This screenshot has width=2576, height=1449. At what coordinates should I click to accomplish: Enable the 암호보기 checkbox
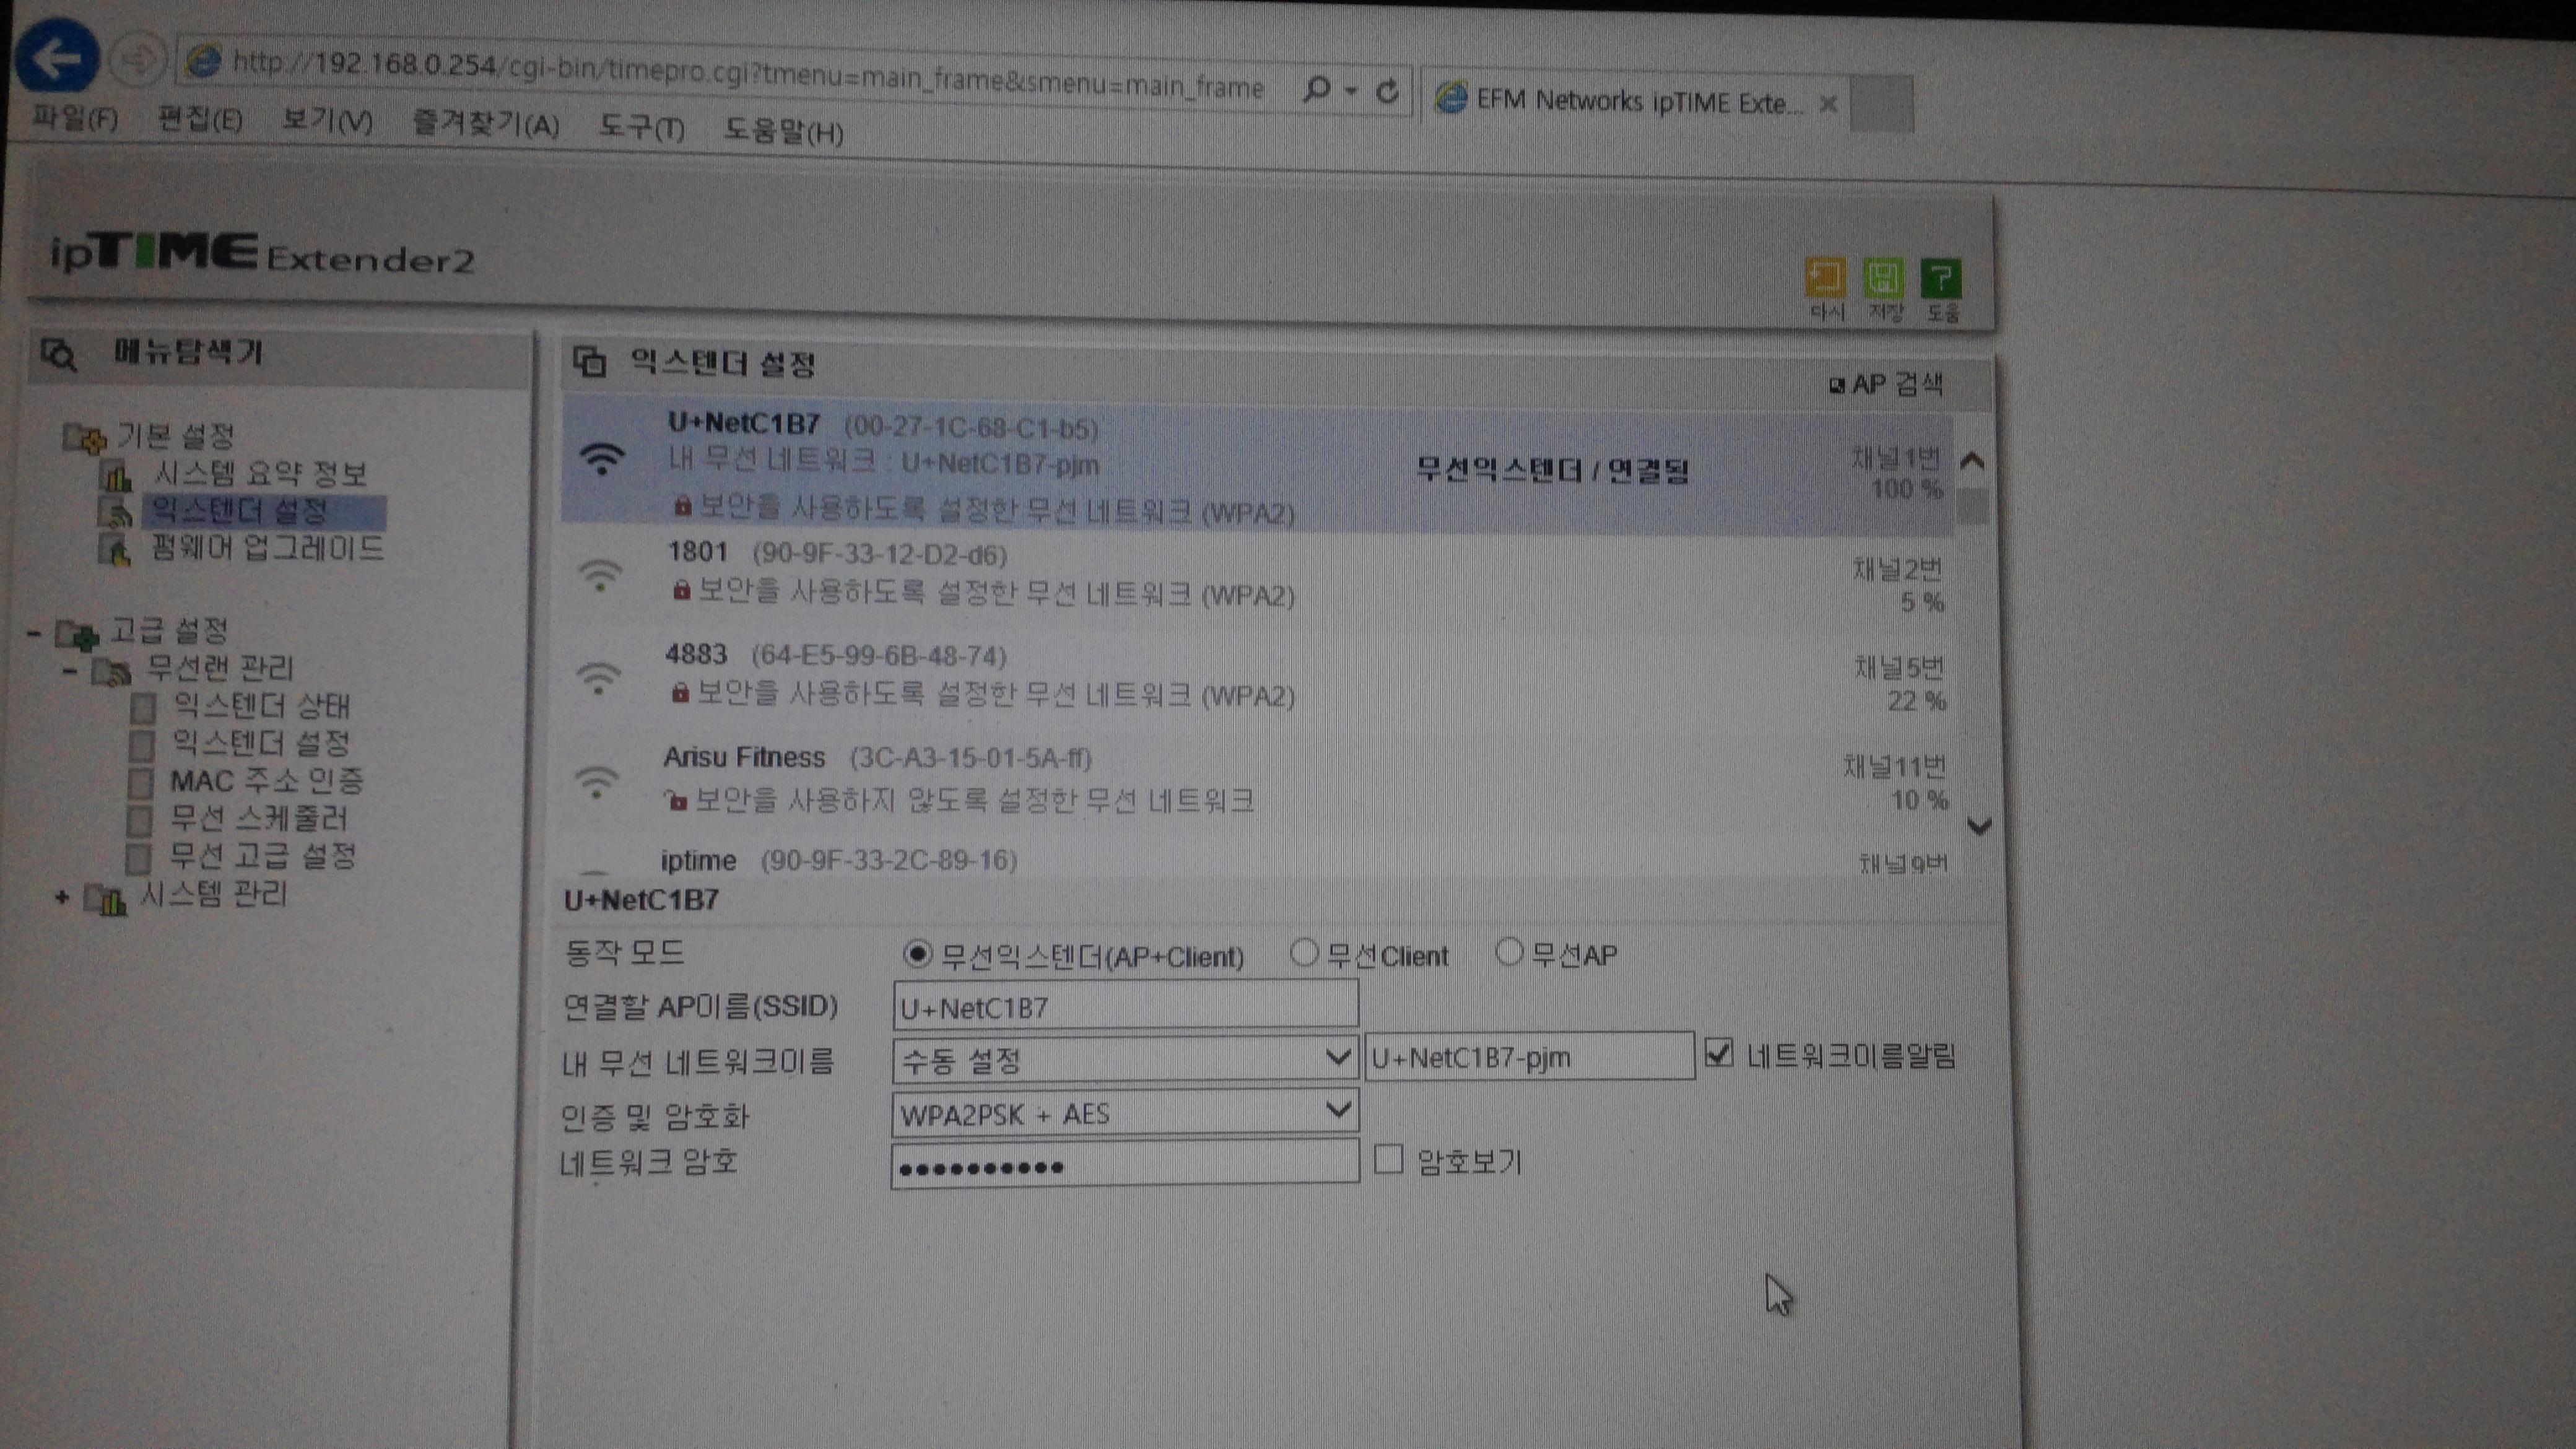1388,1159
